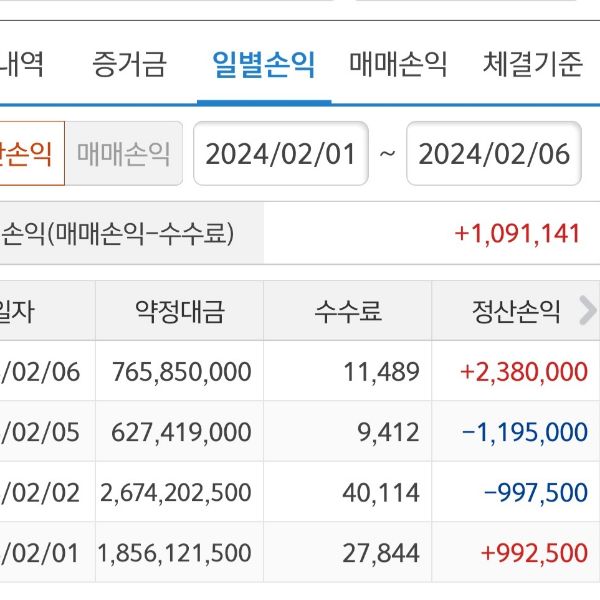Image resolution: width=600 pixels, height=600 pixels.
Task: Tap the total profit value +1,091,141
Action: (x=517, y=234)
